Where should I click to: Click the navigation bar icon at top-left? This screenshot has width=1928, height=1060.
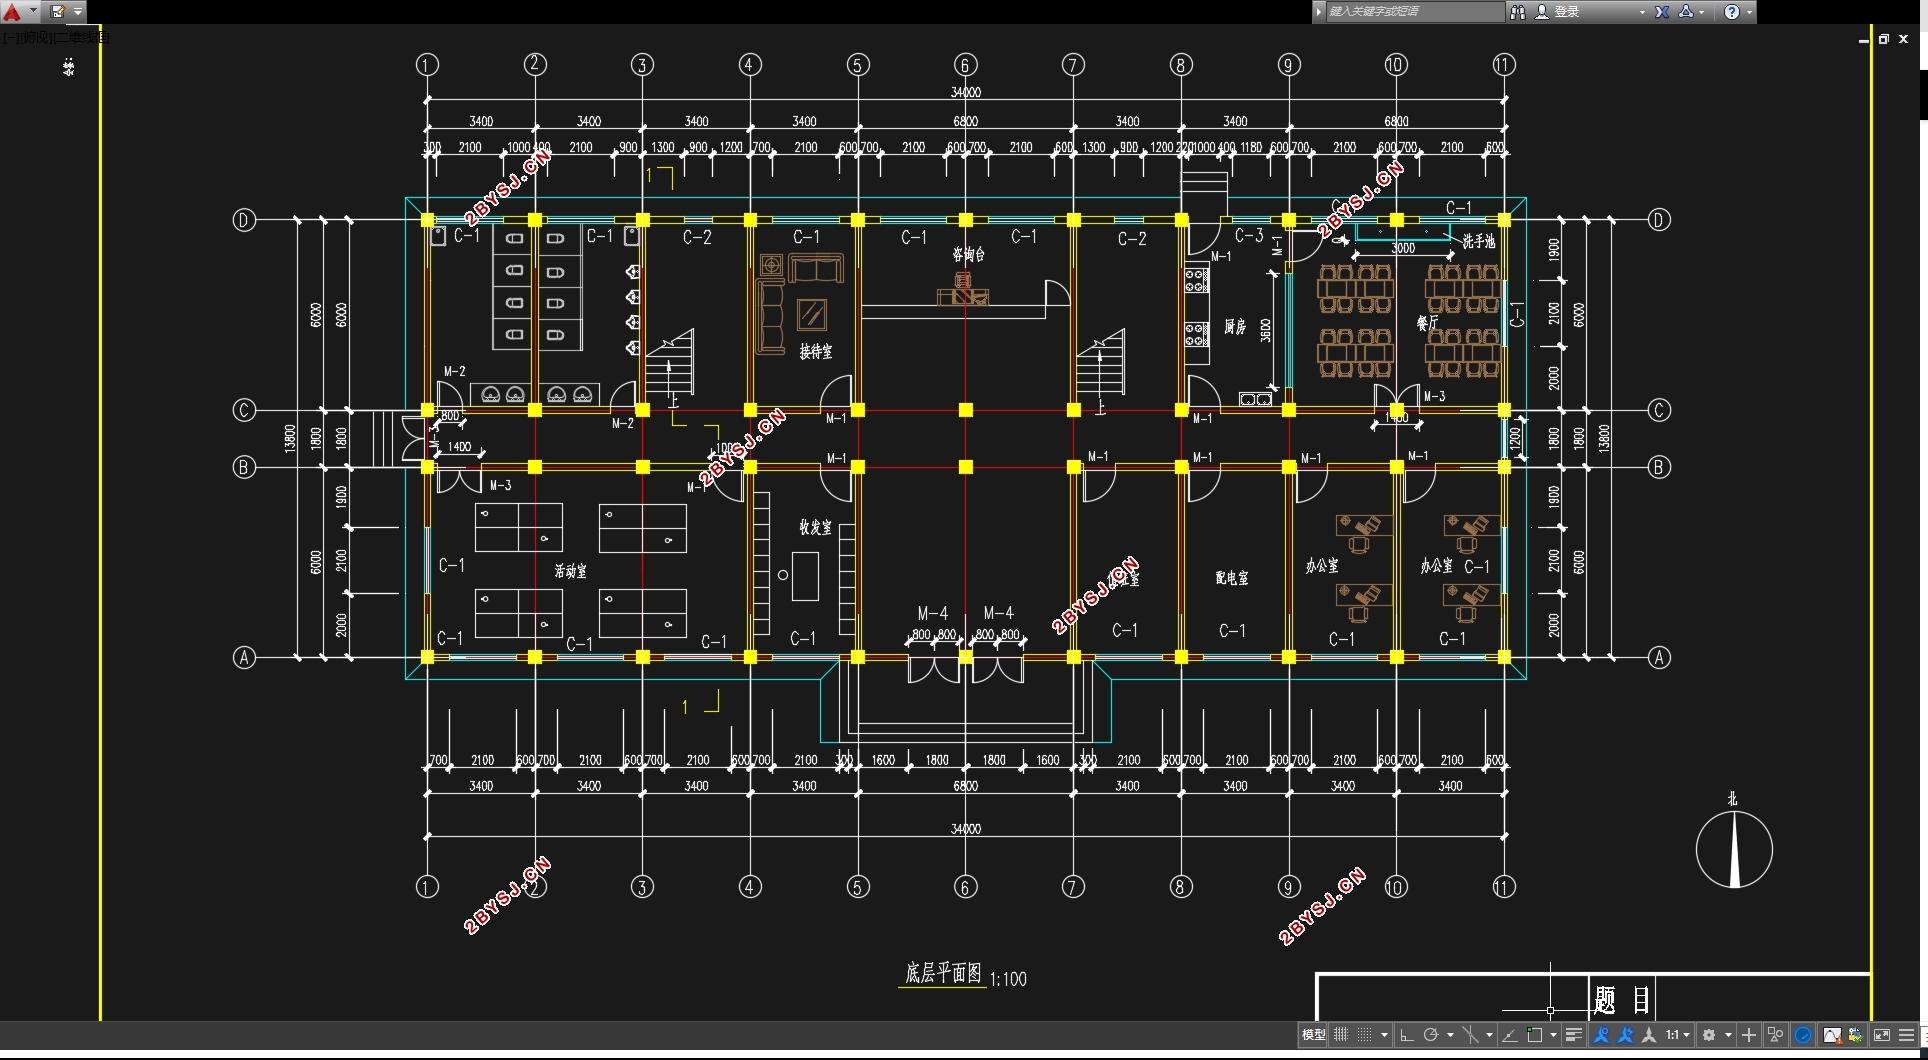(x=68, y=67)
